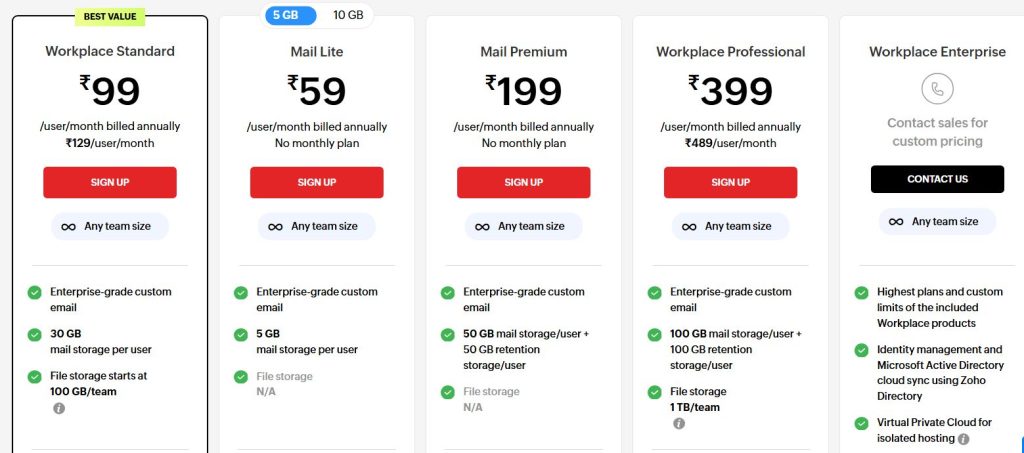Click infinity icon in Mail Premium team size
Screen dimensions: 1024x453
(482, 226)
